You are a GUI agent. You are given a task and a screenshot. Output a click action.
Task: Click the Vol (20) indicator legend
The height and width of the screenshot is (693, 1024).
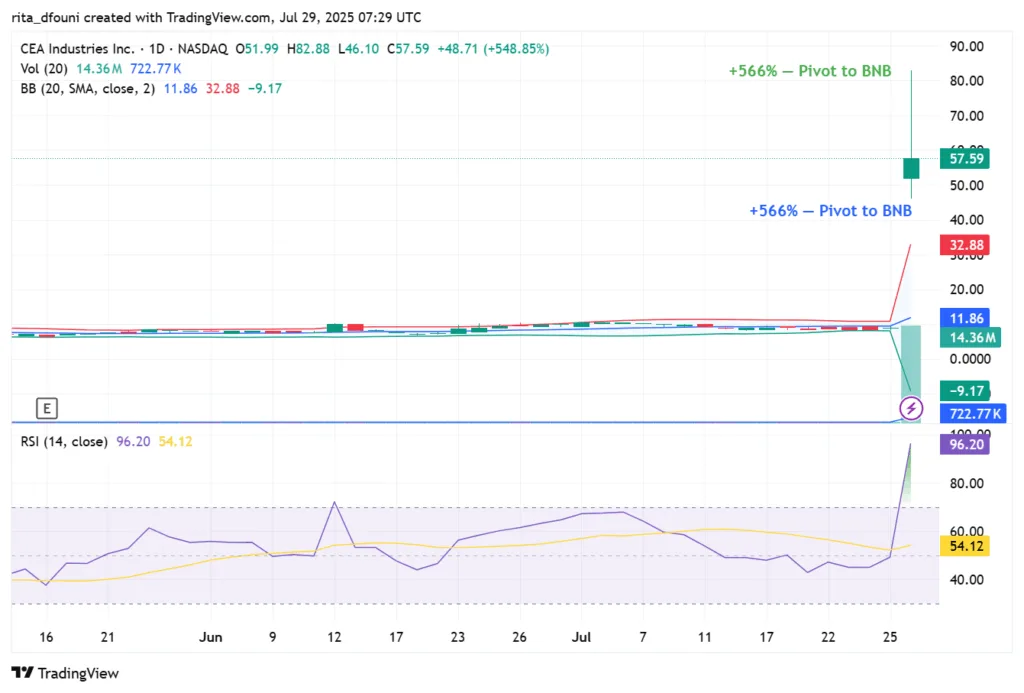[x=44, y=69]
